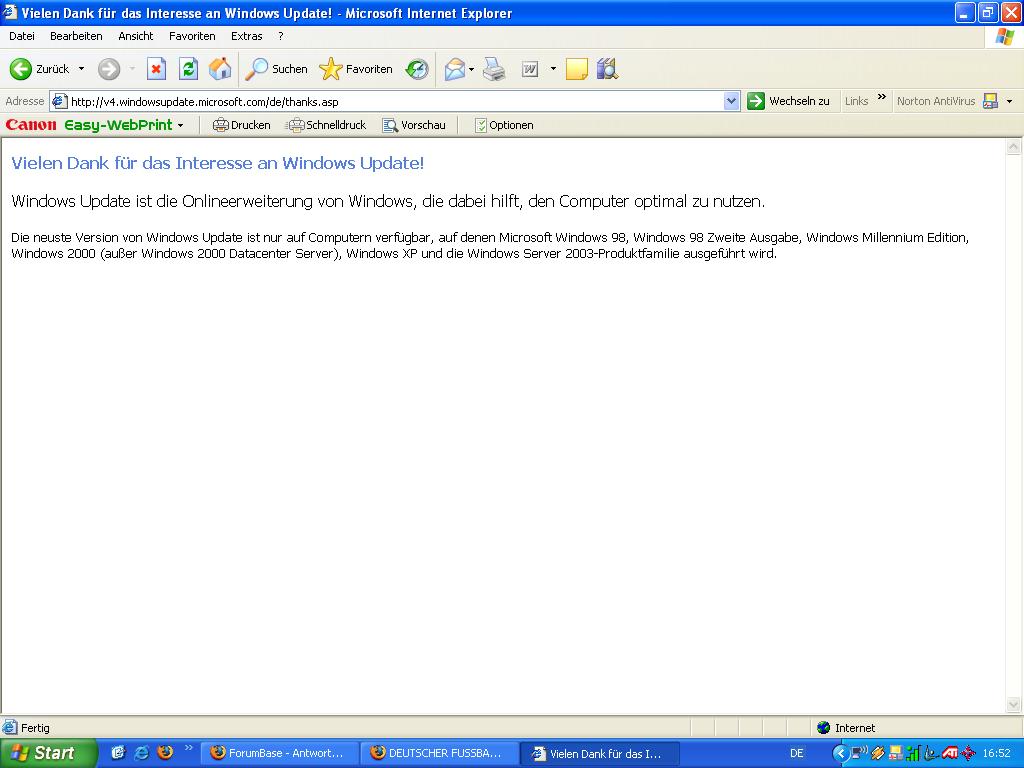This screenshot has height=768, width=1024.
Task: Click Schnelldruck in Easy-WebPrint toolbar
Action: tap(327, 125)
